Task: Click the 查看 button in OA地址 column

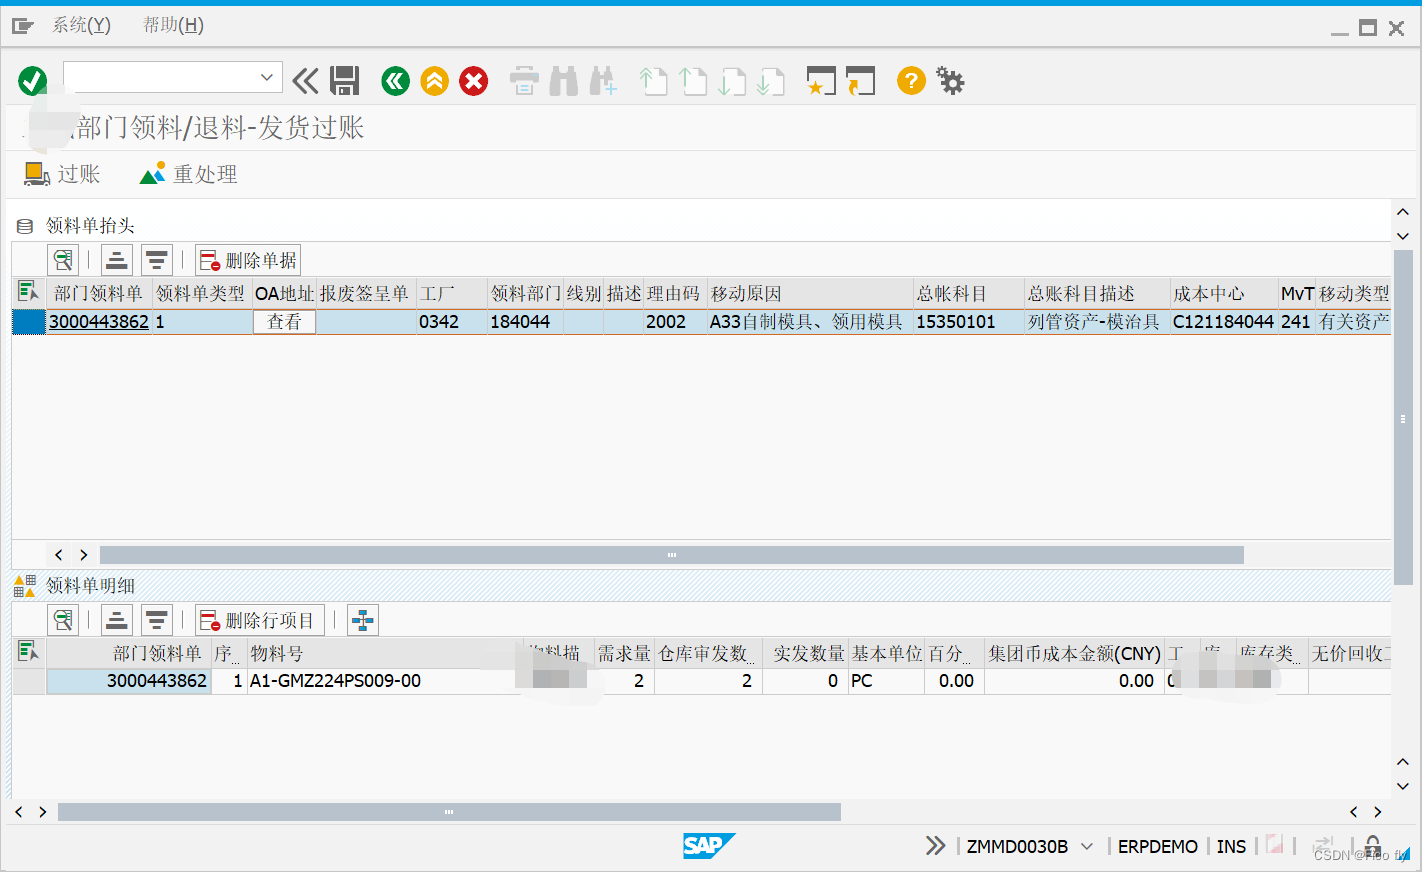Action: click(x=284, y=321)
